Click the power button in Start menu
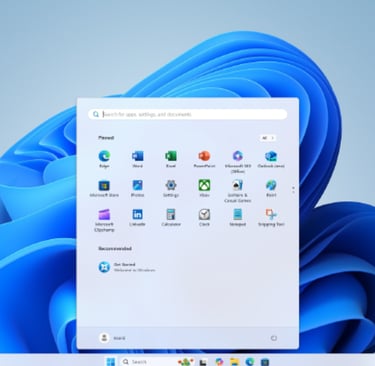The height and width of the screenshot is (366, 375). [274, 338]
